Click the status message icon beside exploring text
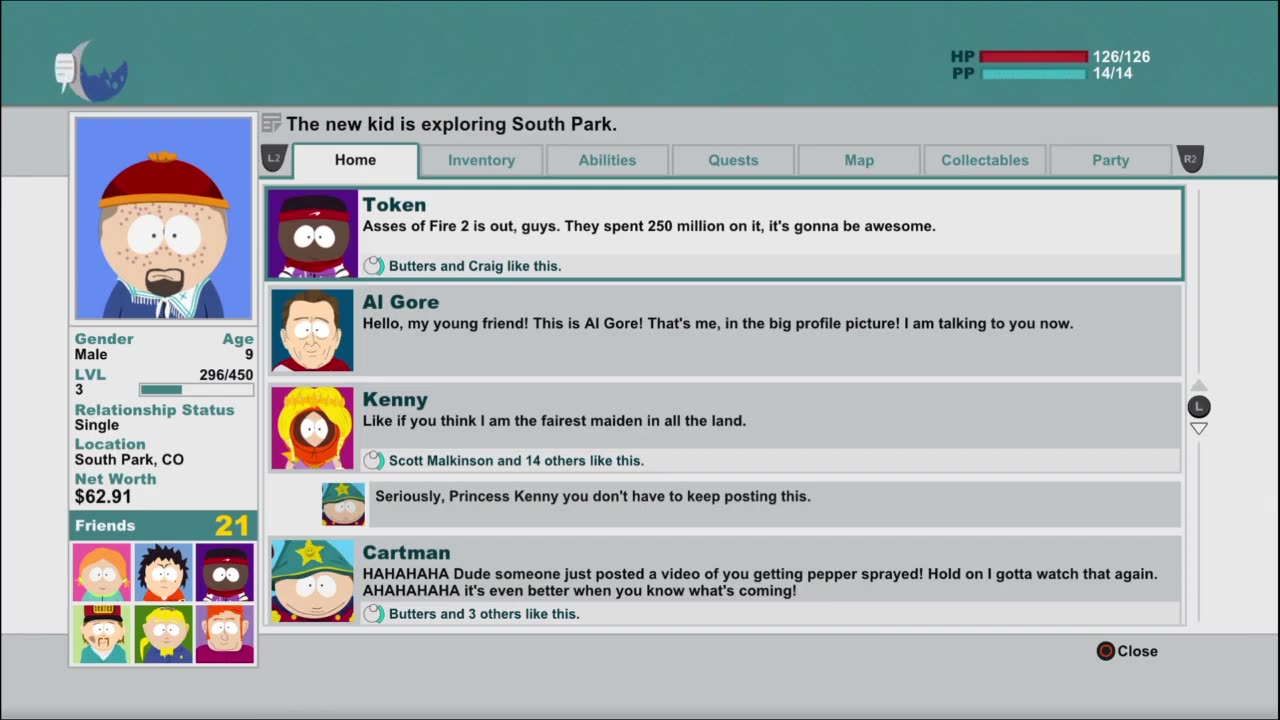Viewport: 1280px width, 720px height. coord(271,124)
